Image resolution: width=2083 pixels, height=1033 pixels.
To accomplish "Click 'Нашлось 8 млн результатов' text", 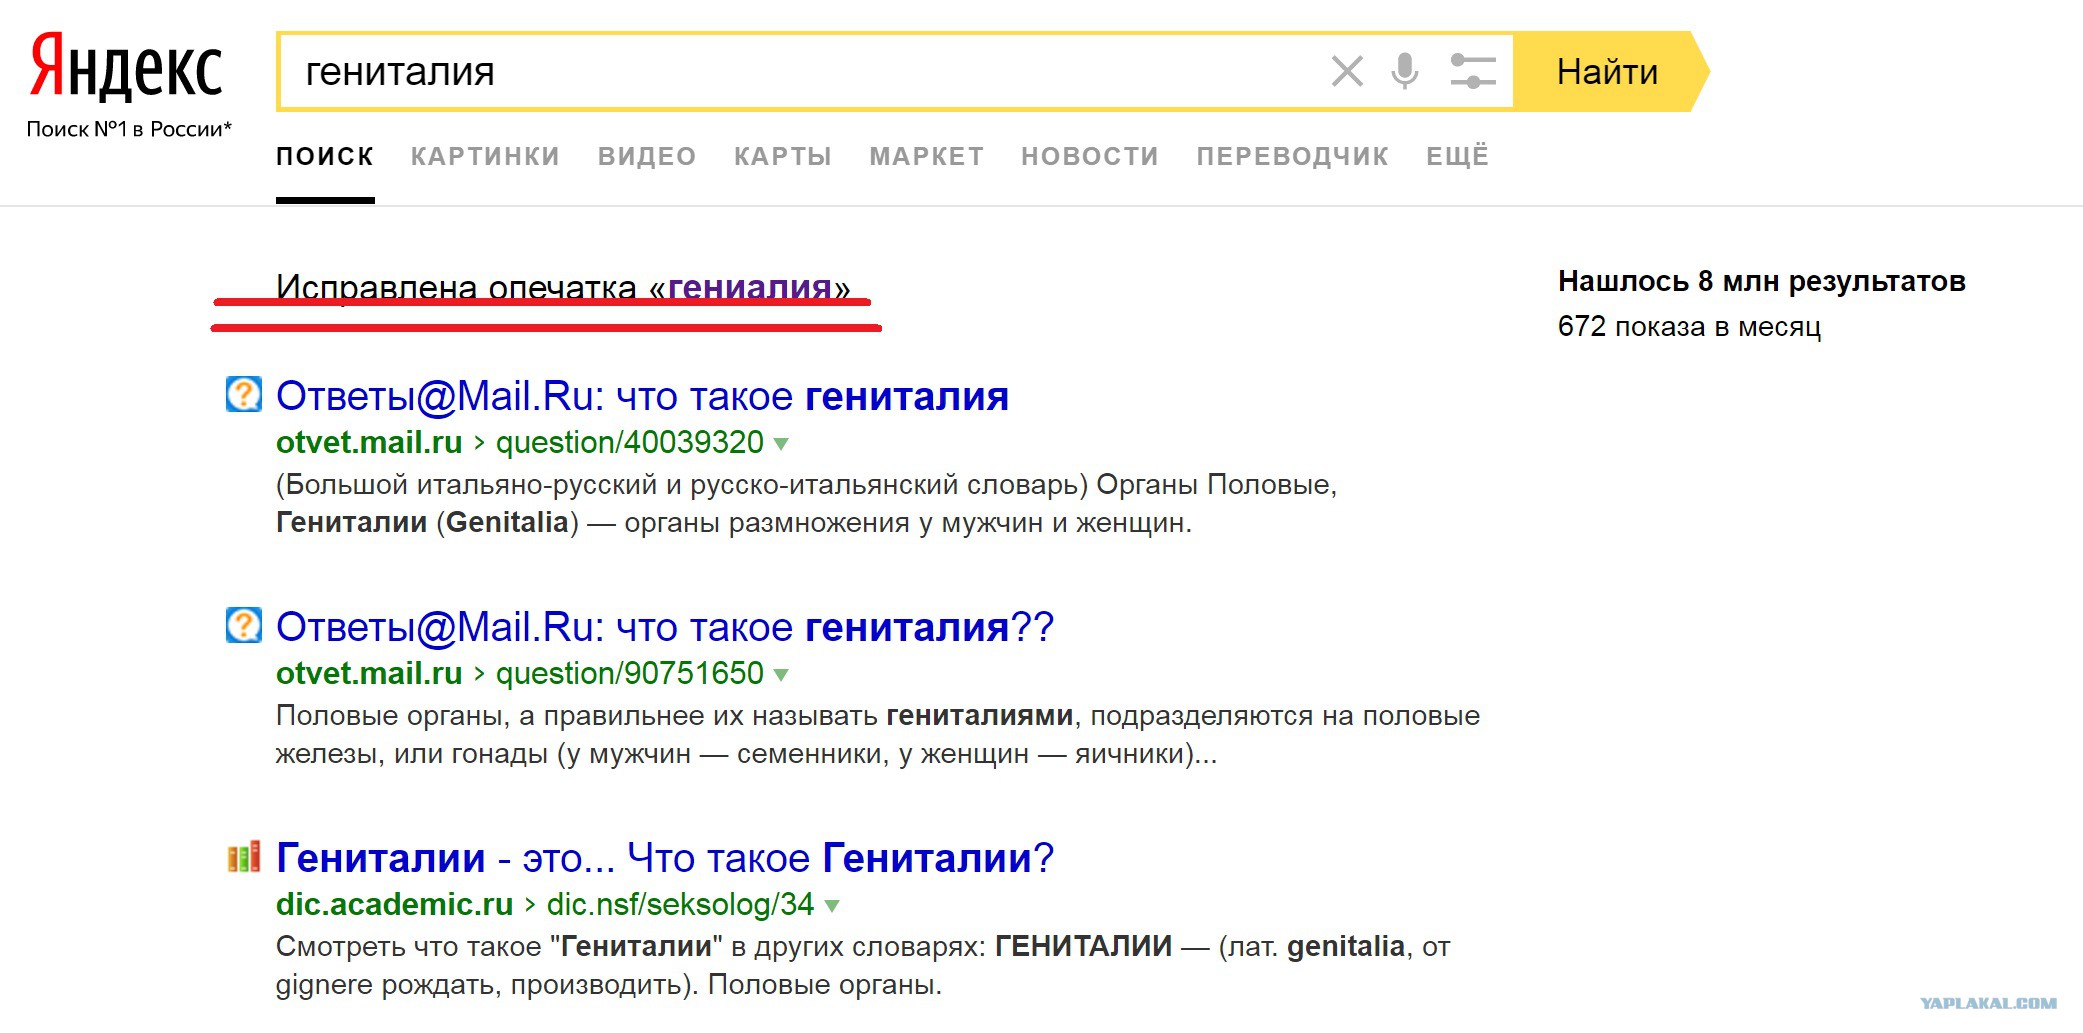I will (1762, 282).
